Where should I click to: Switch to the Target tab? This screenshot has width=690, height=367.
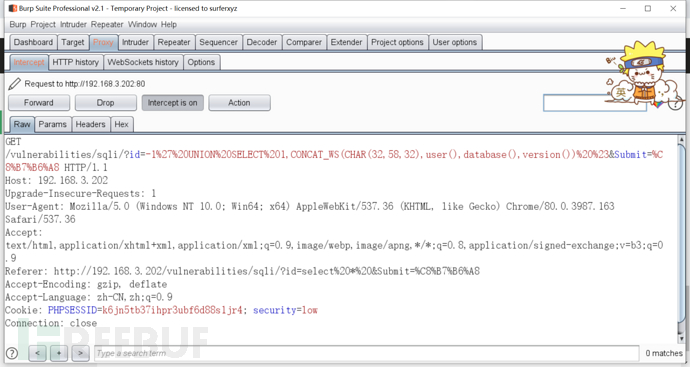coord(73,42)
